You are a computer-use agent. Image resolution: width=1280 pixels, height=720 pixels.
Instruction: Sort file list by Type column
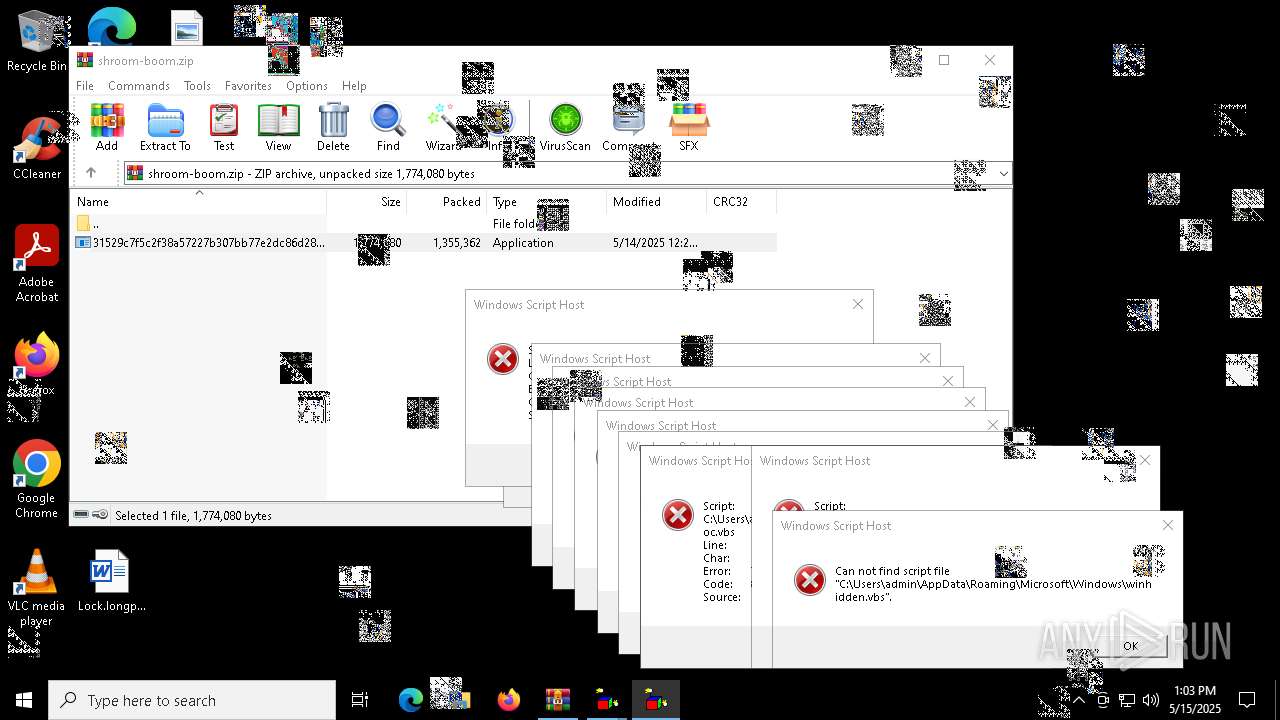point(546,202)
